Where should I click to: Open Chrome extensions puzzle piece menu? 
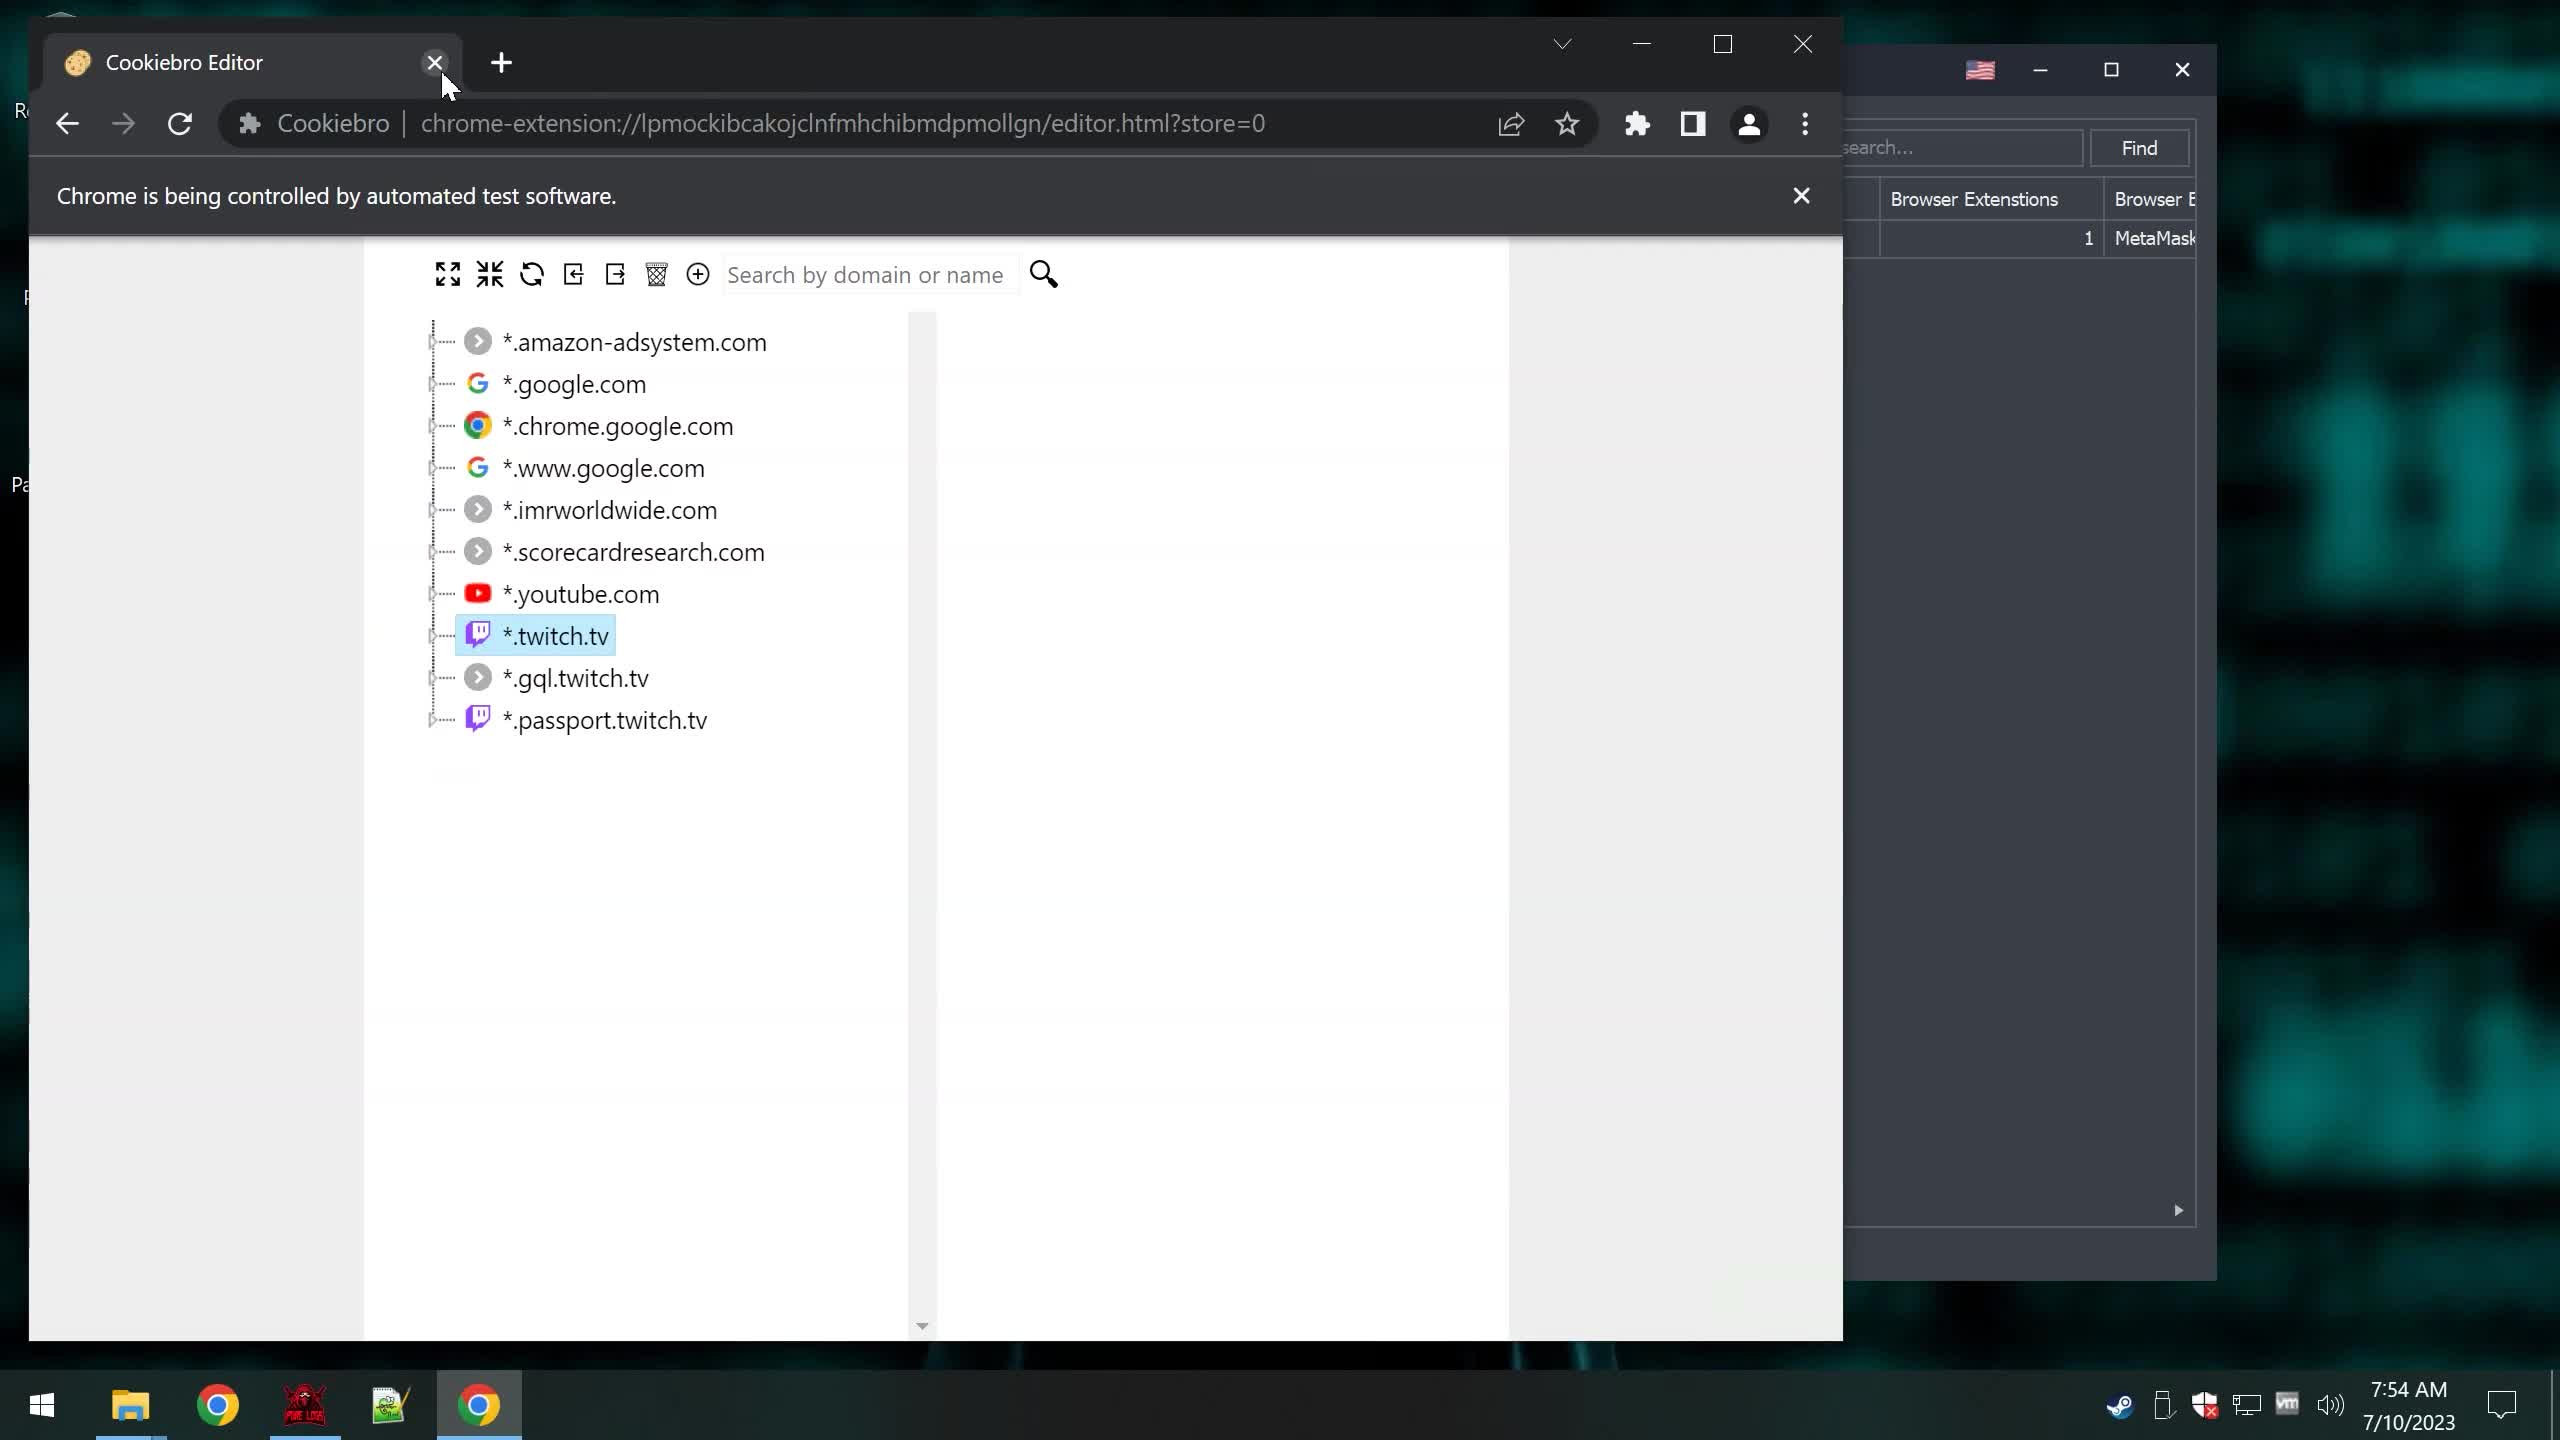tap(1637, 124)
